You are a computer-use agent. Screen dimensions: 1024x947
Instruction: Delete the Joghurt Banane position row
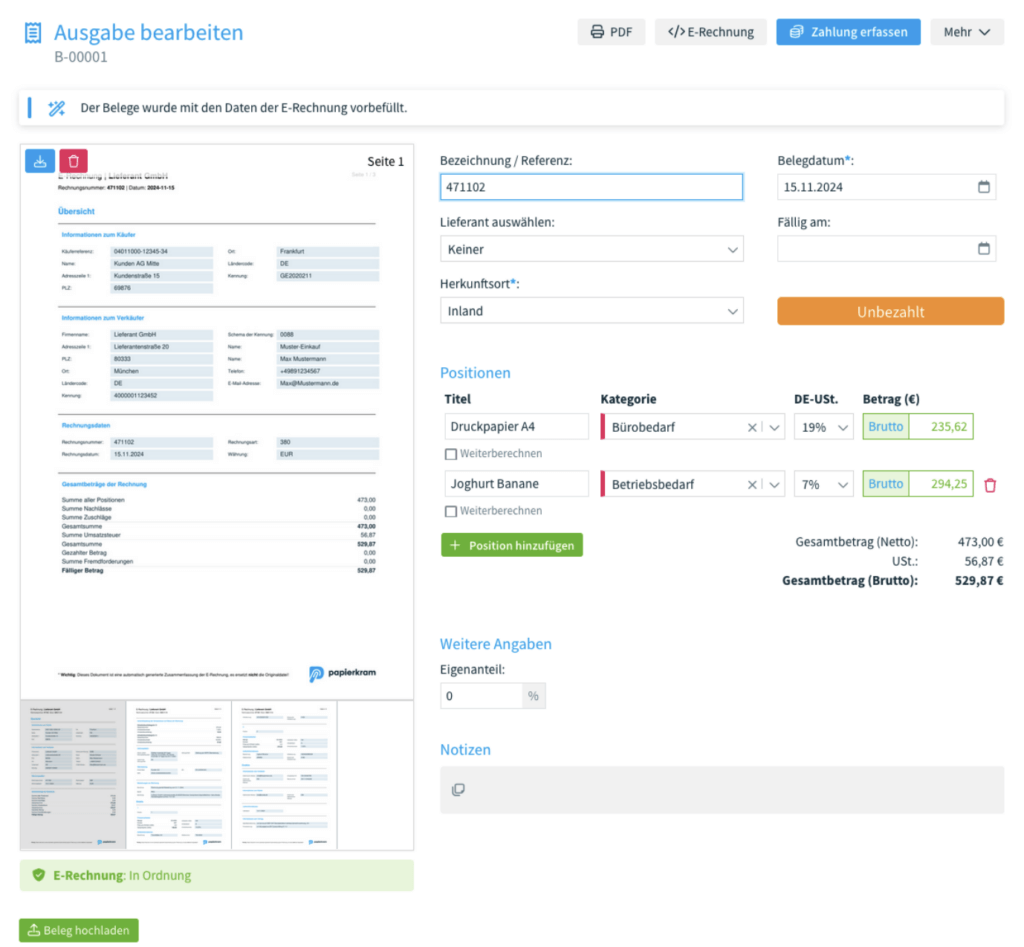pyautogui.click(x=990, y=485)
